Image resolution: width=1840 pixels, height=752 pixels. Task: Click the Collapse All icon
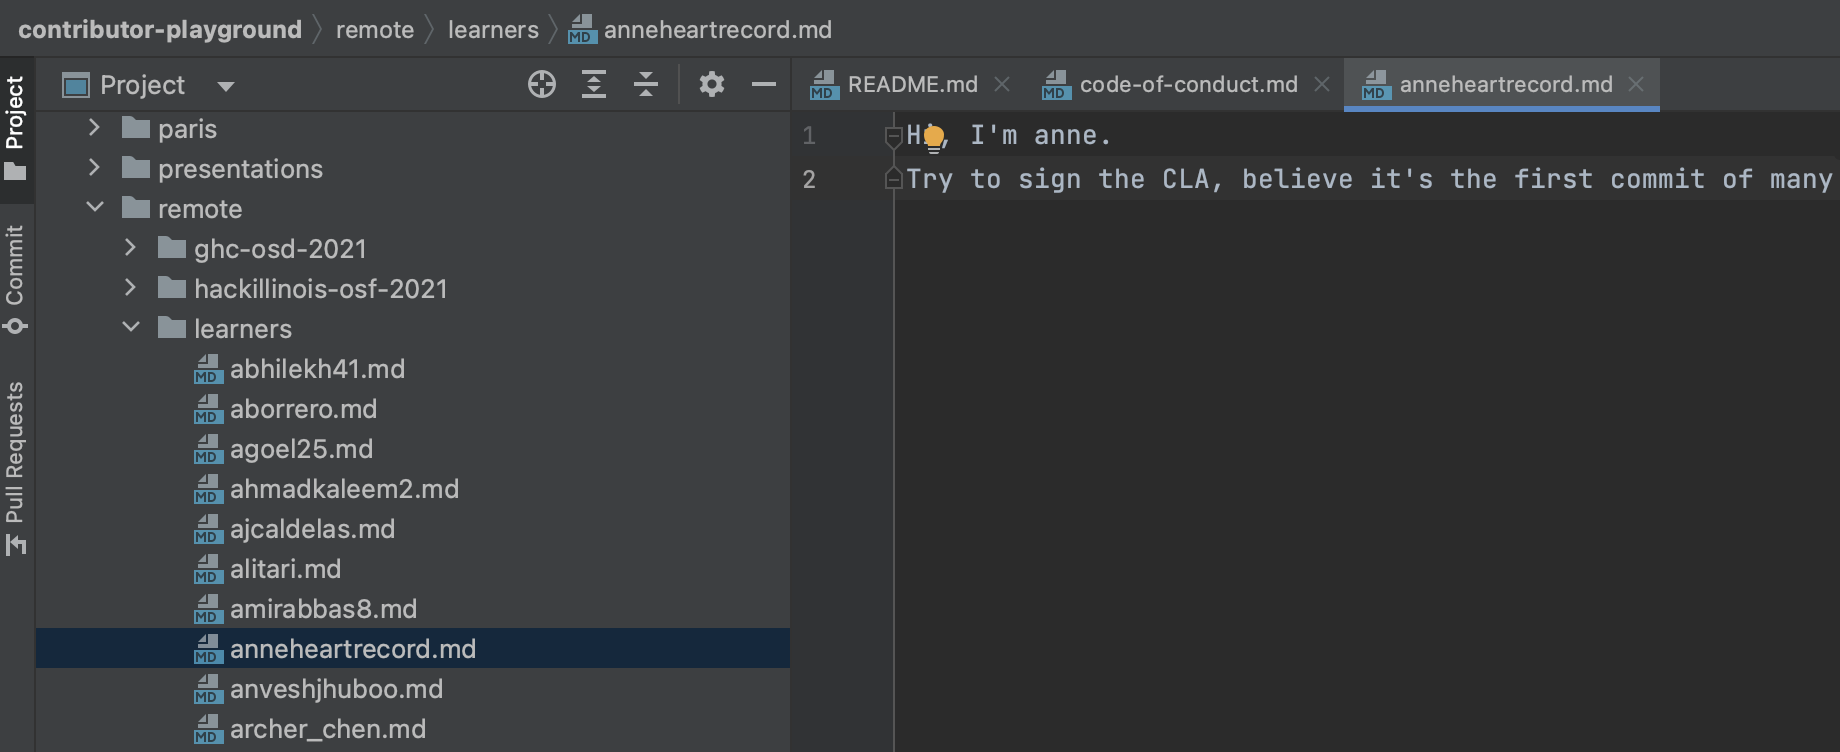(646, 85)
